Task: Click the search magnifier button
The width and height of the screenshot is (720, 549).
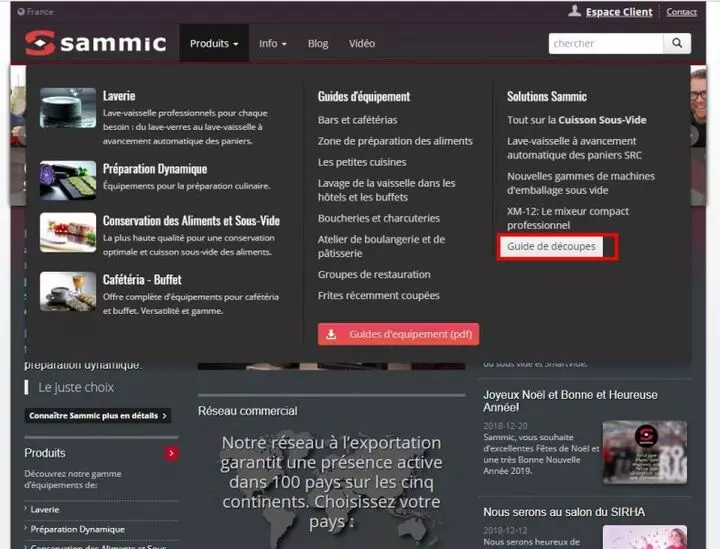Action: pos(677,43)
